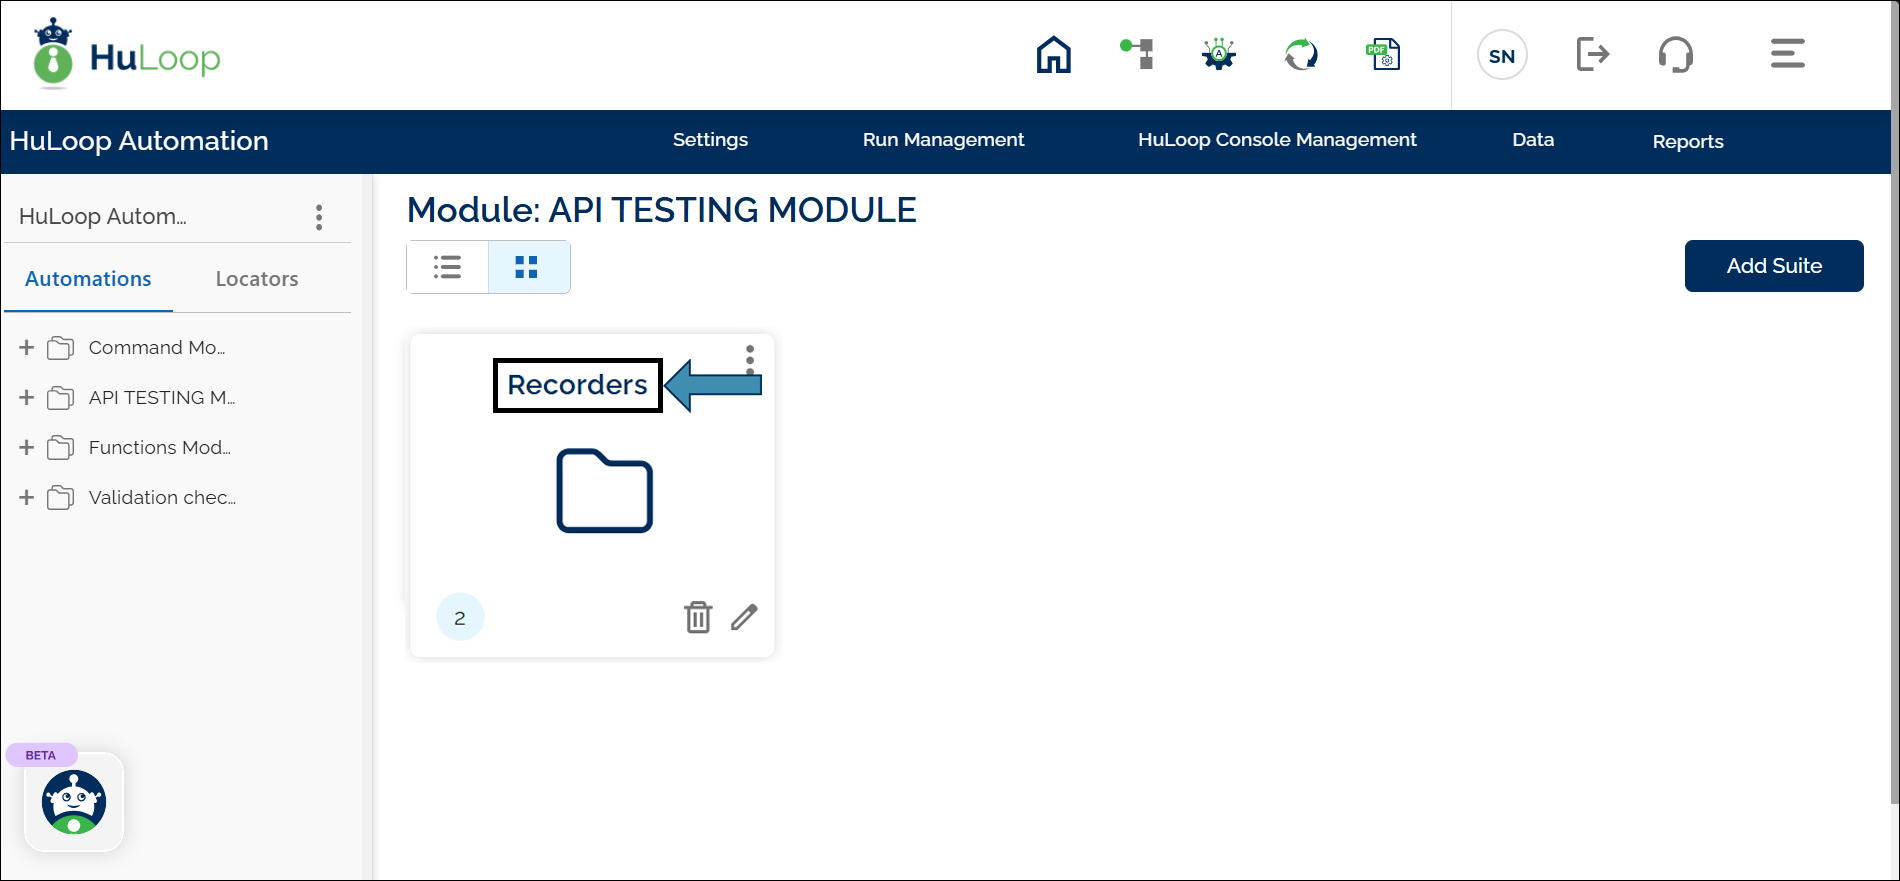The height and width of the screenshot is (881, 1900).
Task: Expand the Command Module tree node
Action: click(x=27, y=347)
